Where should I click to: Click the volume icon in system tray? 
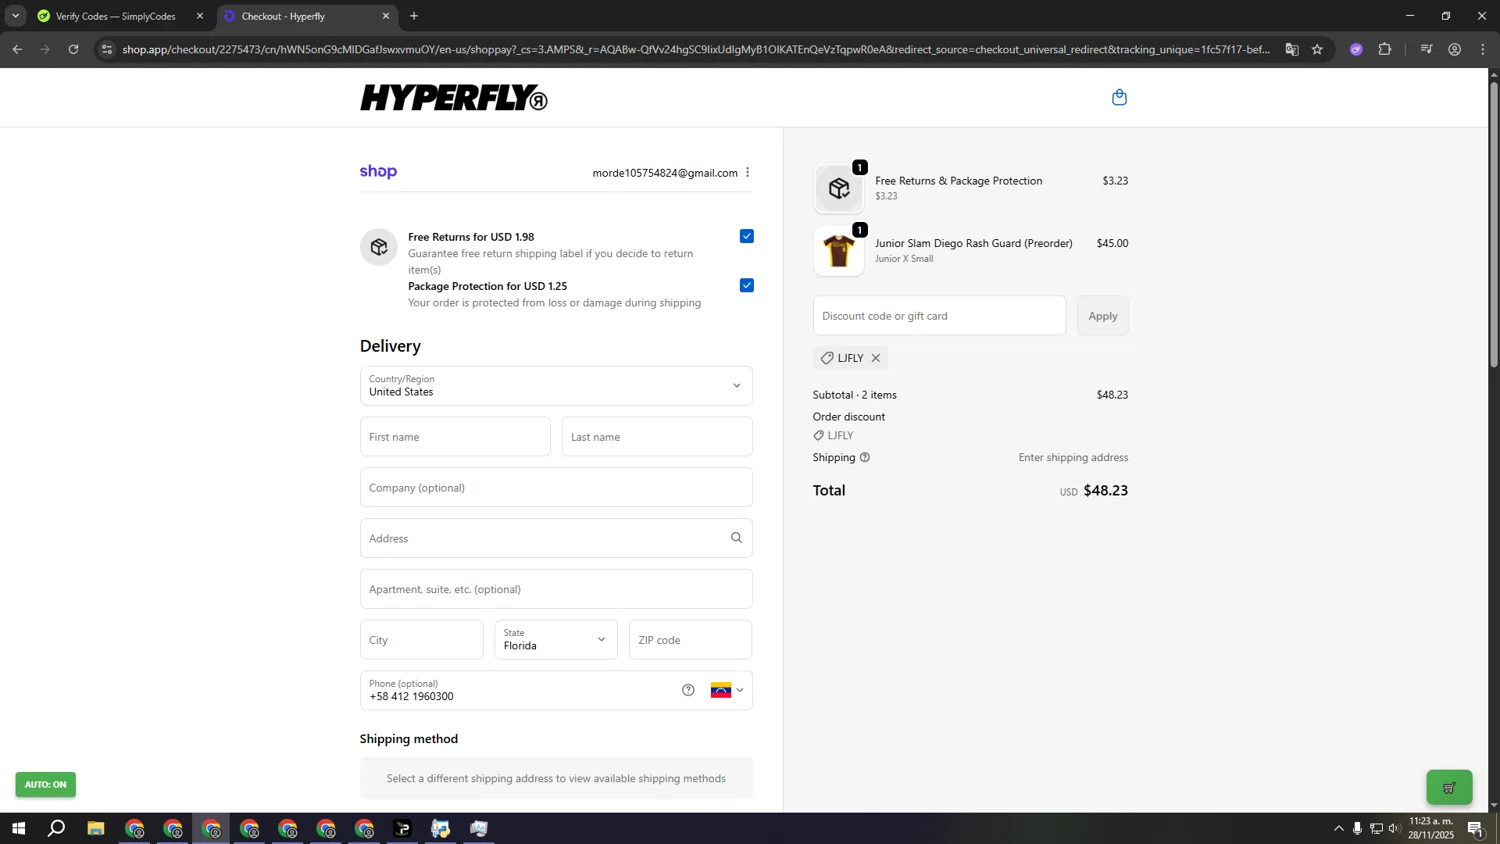pos(1395,828)
